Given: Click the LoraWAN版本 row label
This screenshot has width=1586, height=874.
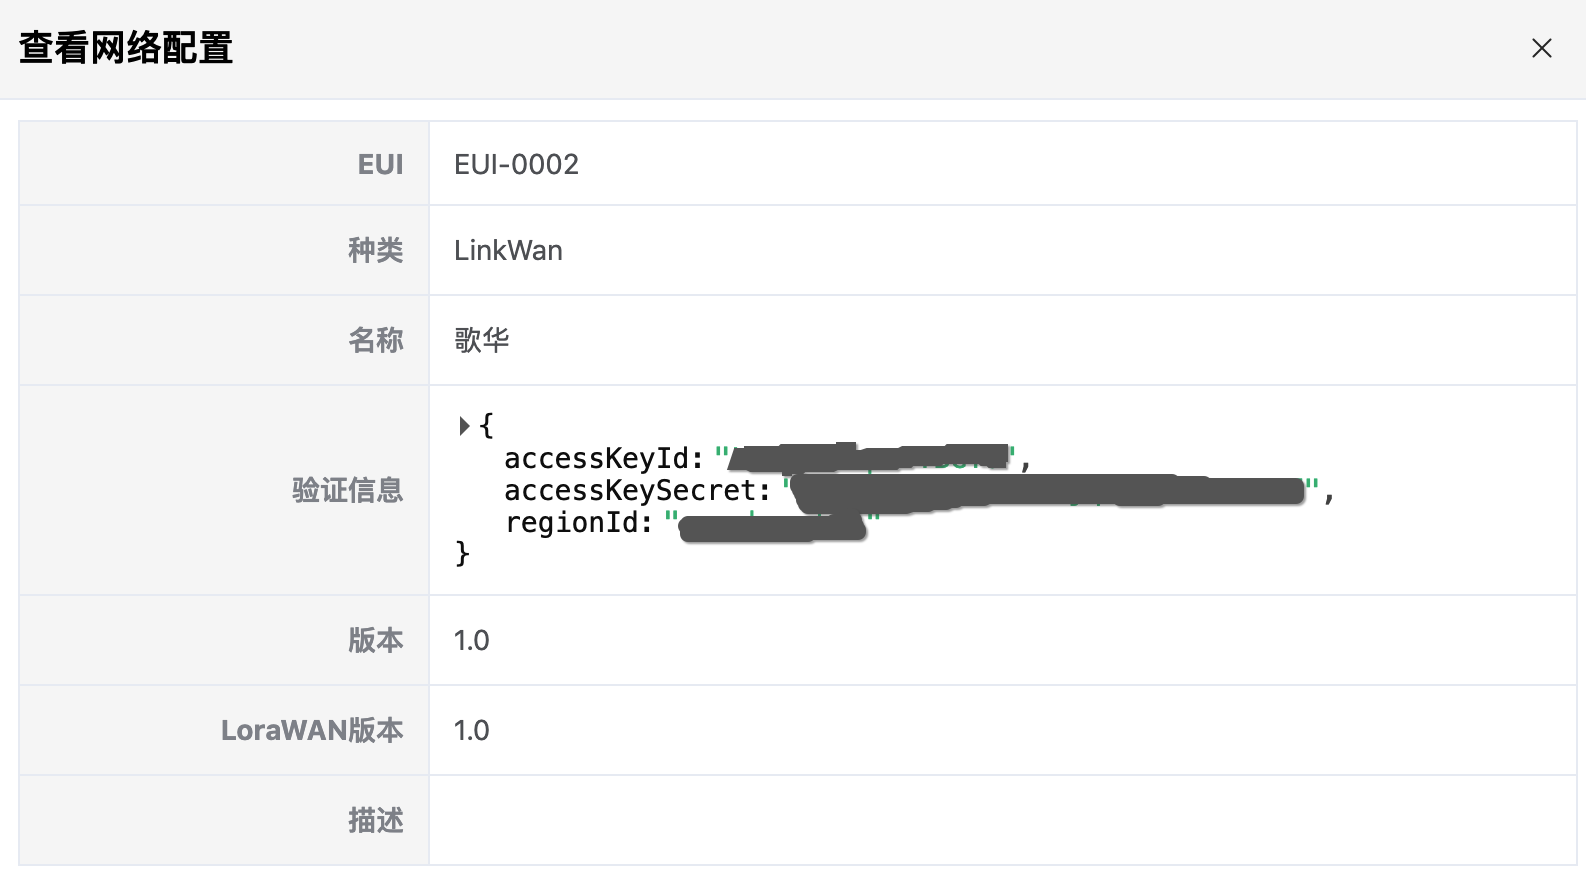Looking at the screenshot, I should click(312, 730).
